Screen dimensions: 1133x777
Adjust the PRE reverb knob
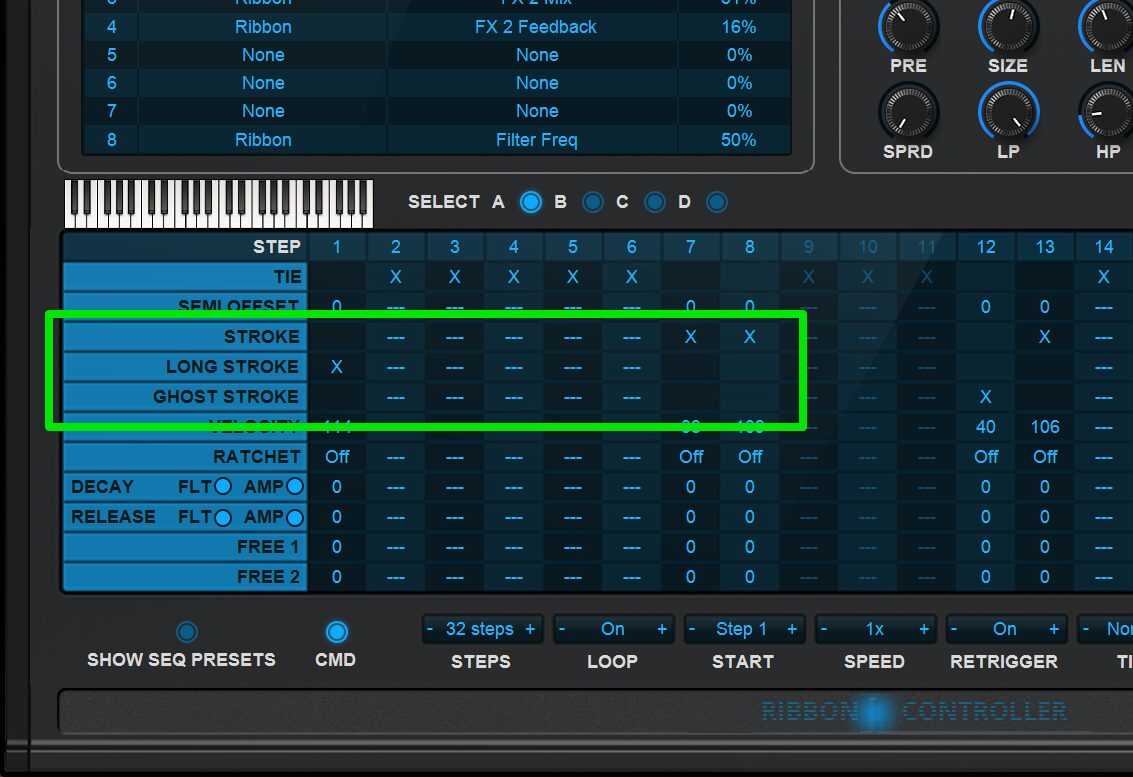click(x=908, y=25)
